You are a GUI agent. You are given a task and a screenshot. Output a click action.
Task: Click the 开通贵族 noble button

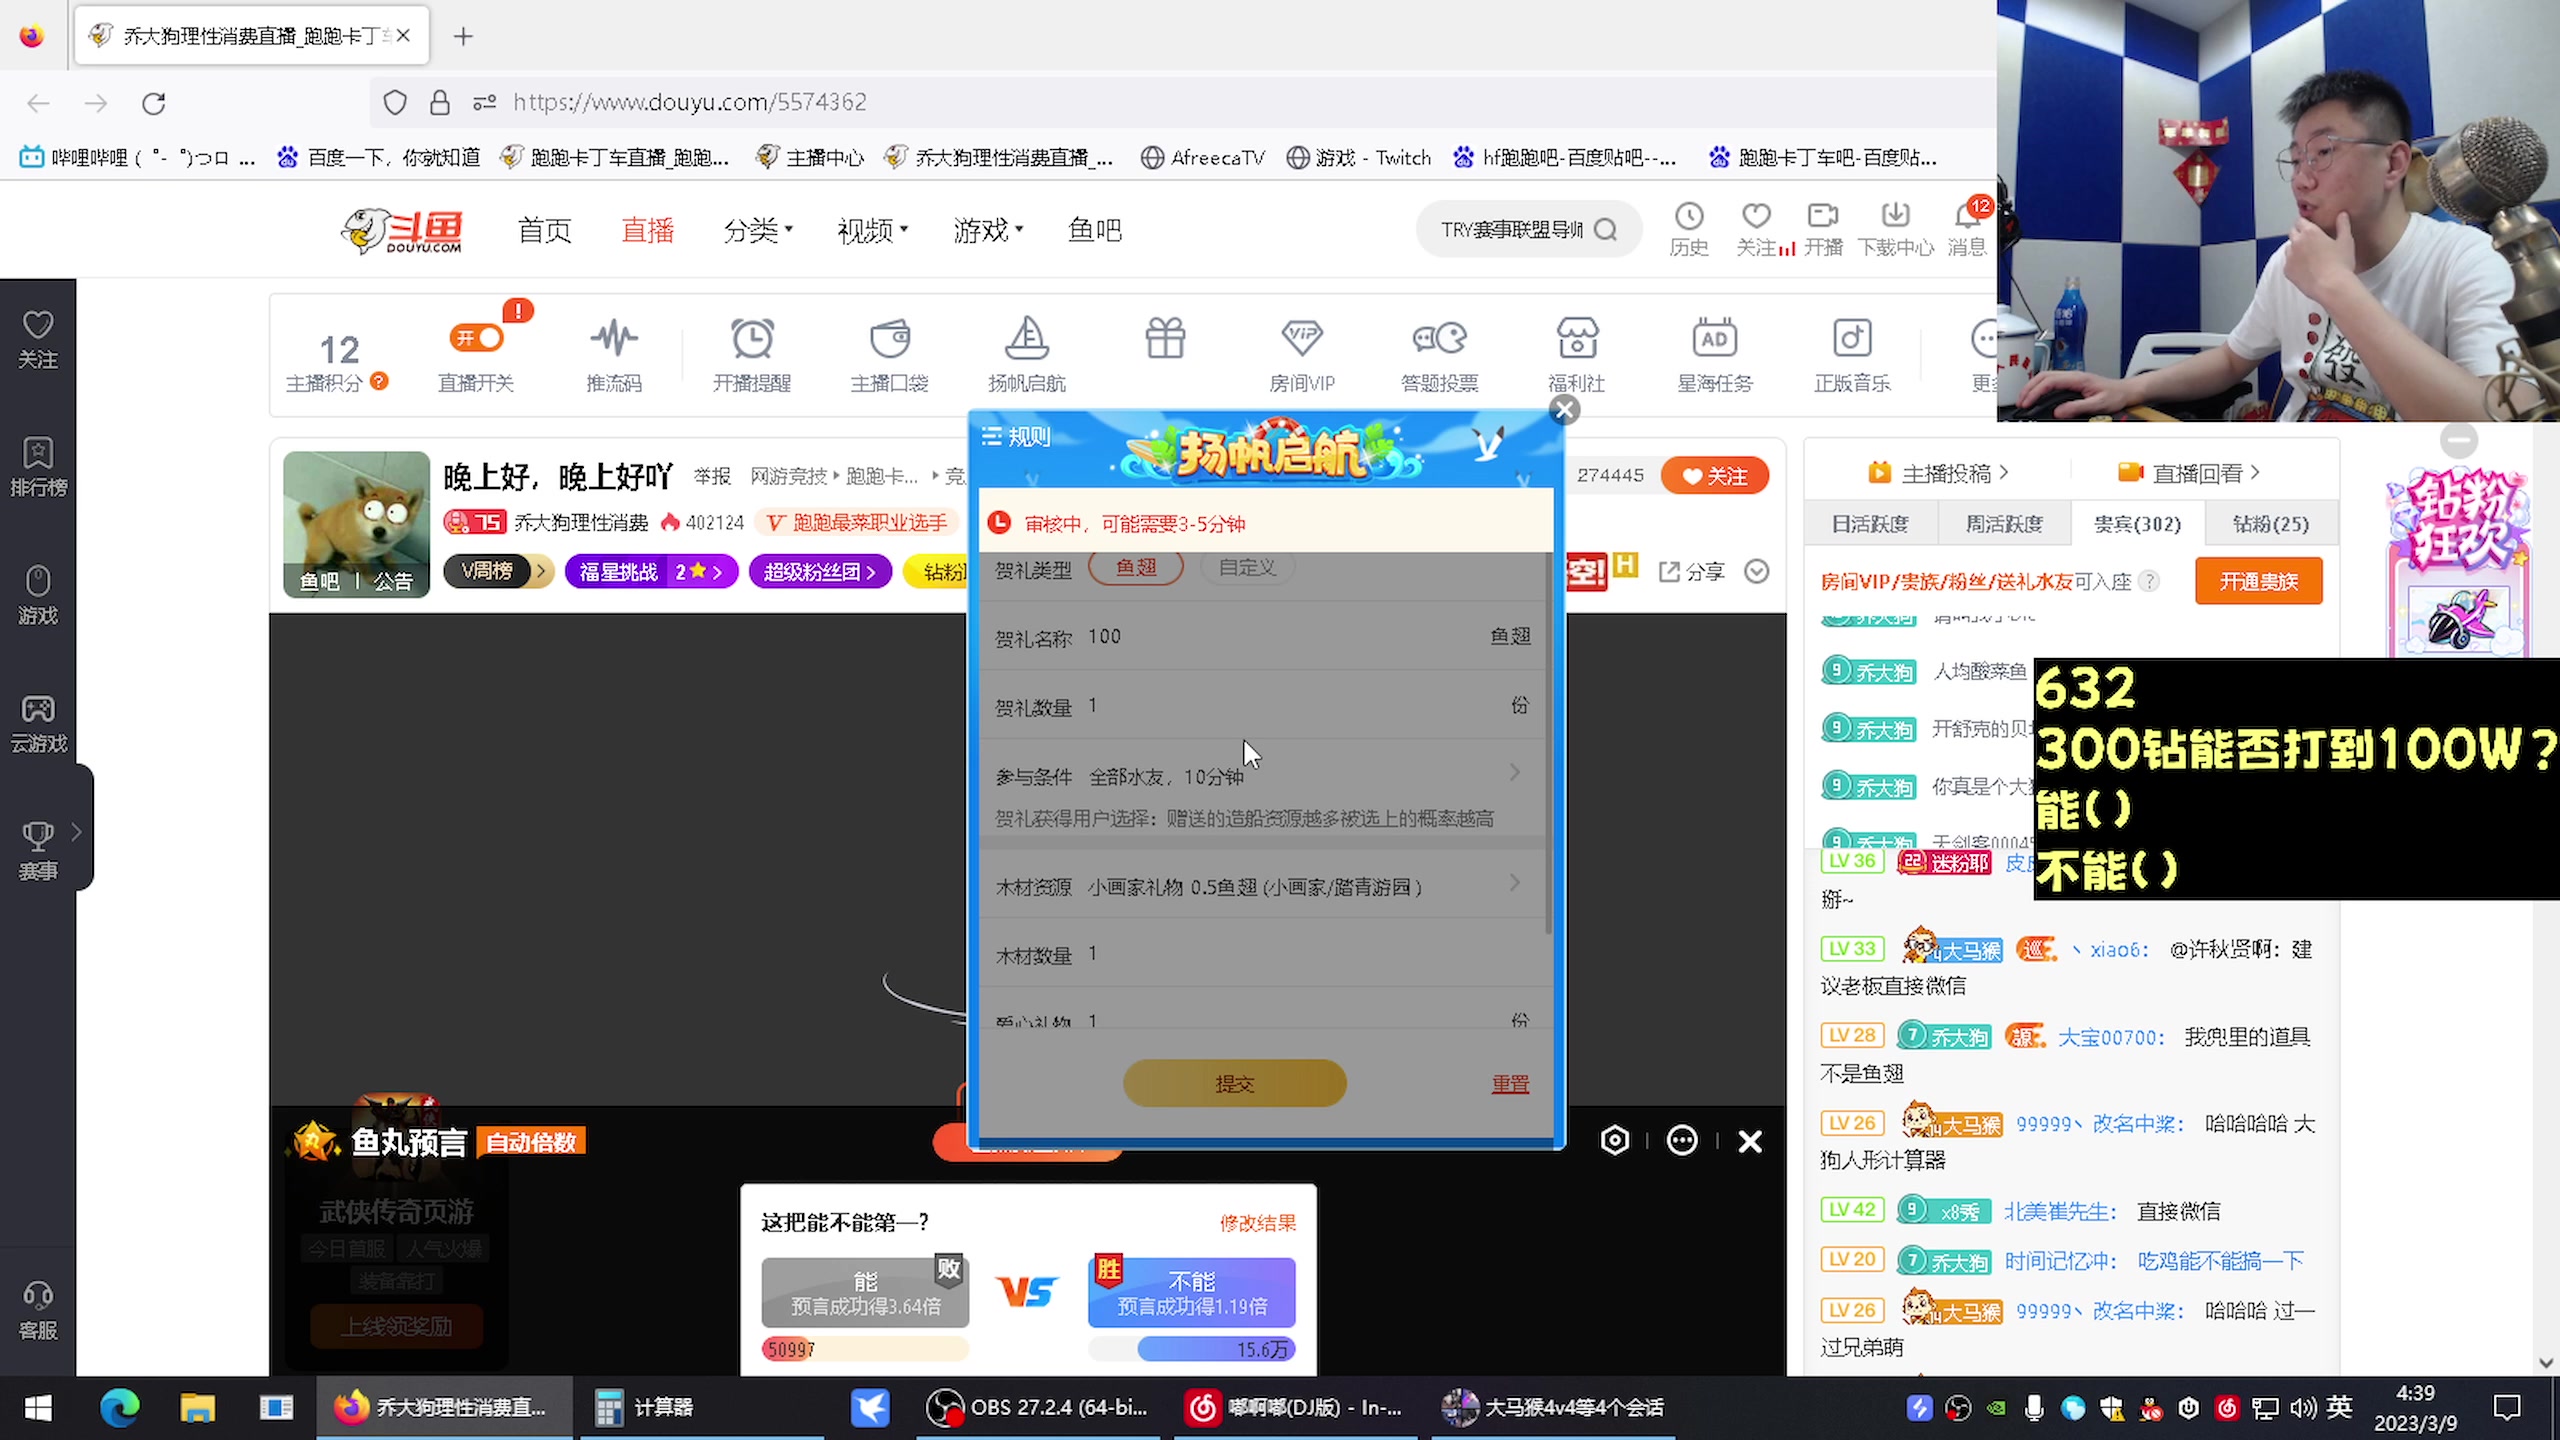(x=2257, y=581)
